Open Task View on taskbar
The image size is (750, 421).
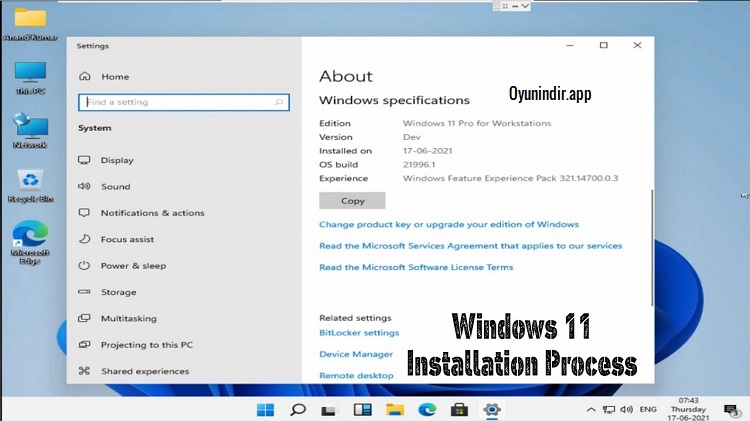329,410
